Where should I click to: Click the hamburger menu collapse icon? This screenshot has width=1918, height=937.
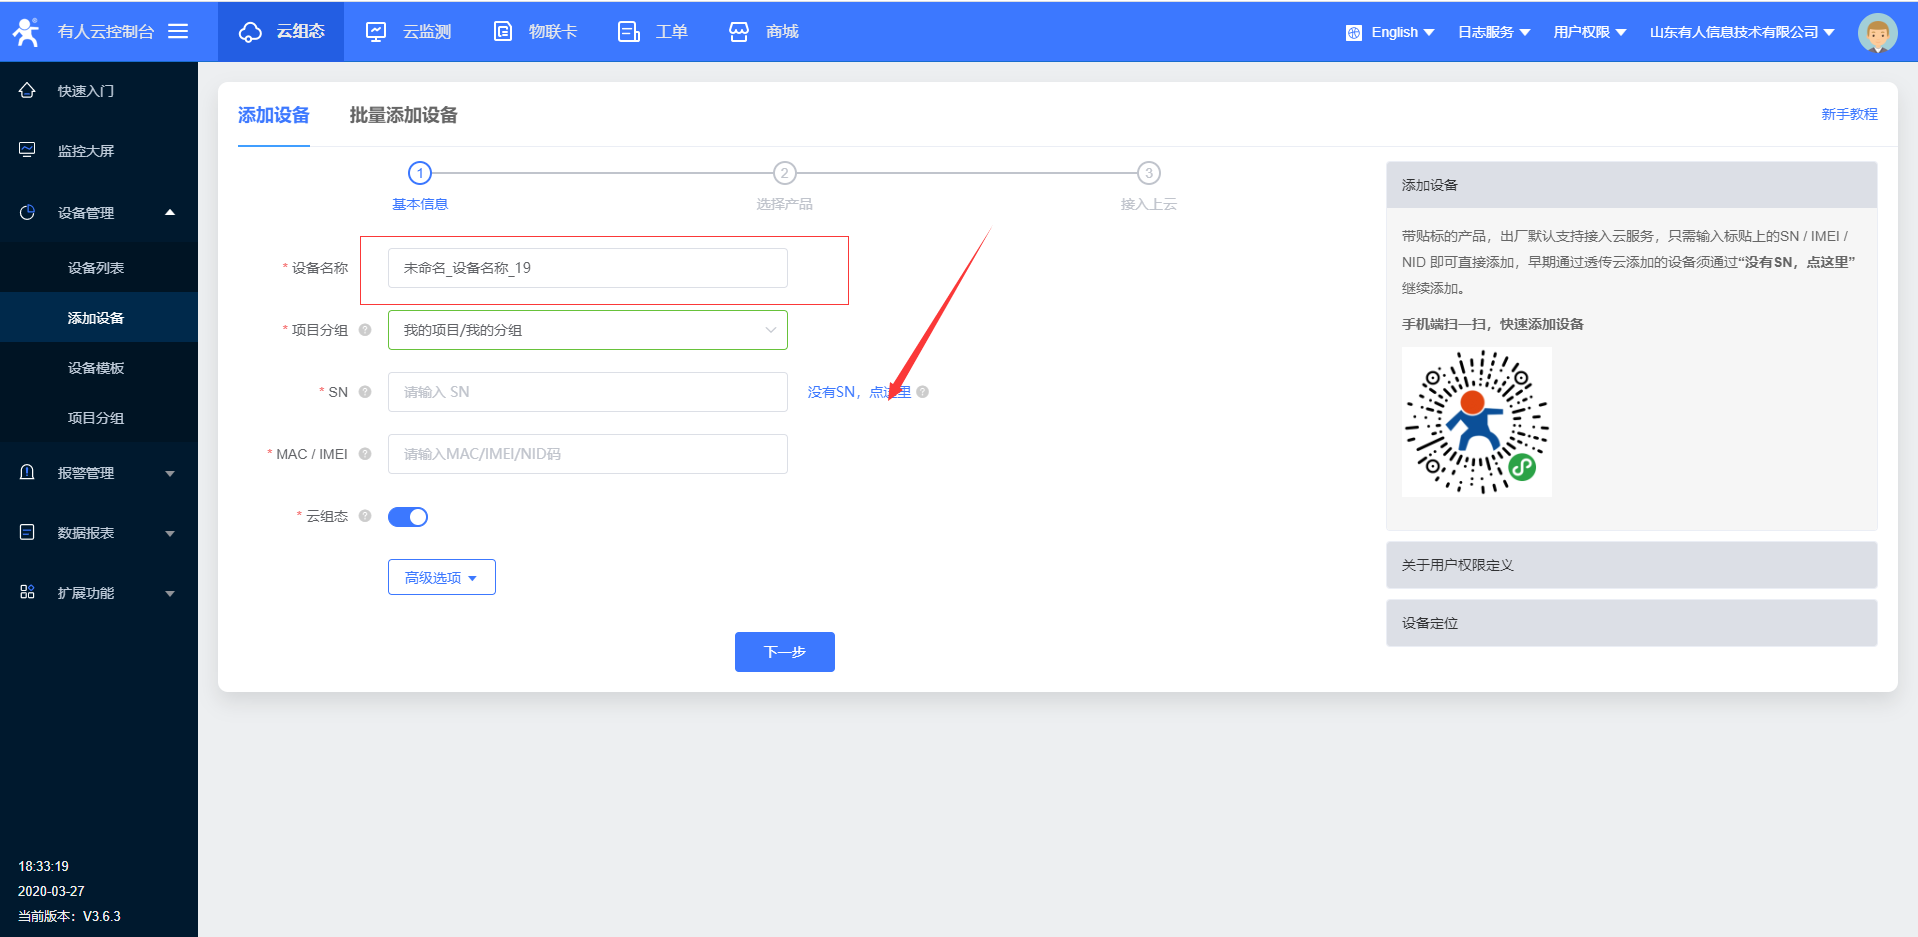point(178,31)
